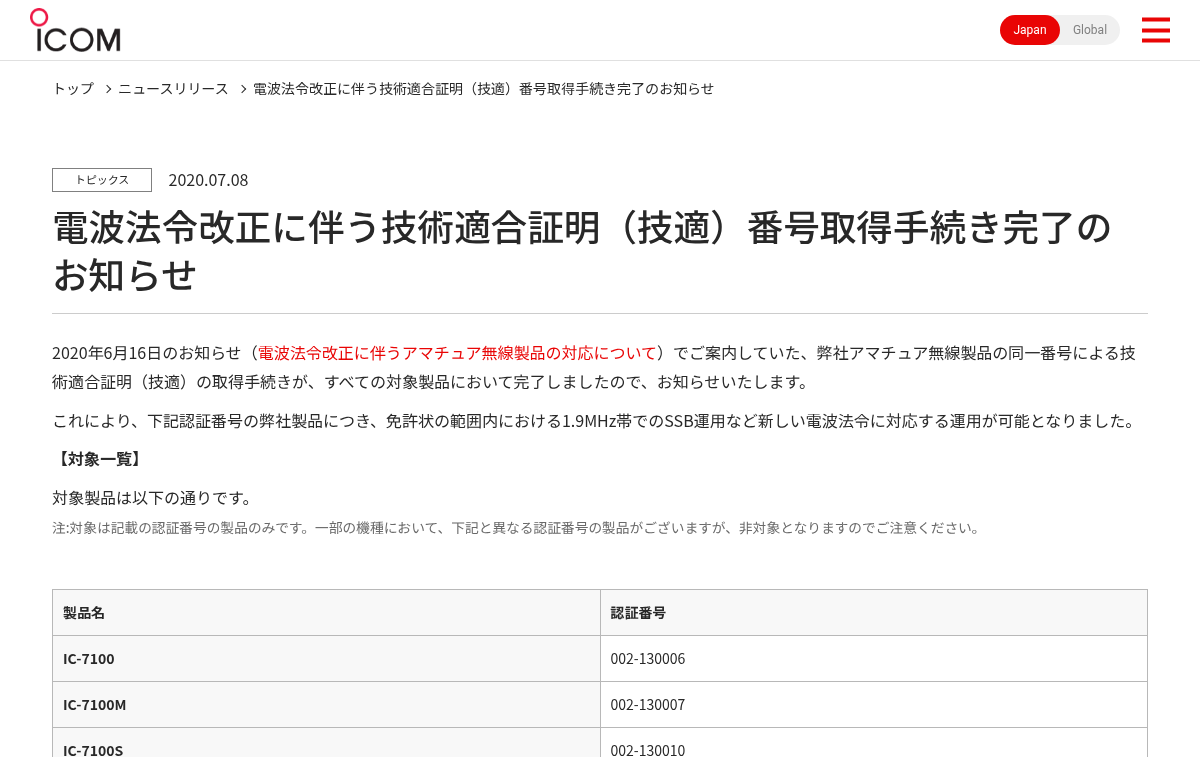
Task: Select the IC-7100 table cell
Action: click(326, 659)
